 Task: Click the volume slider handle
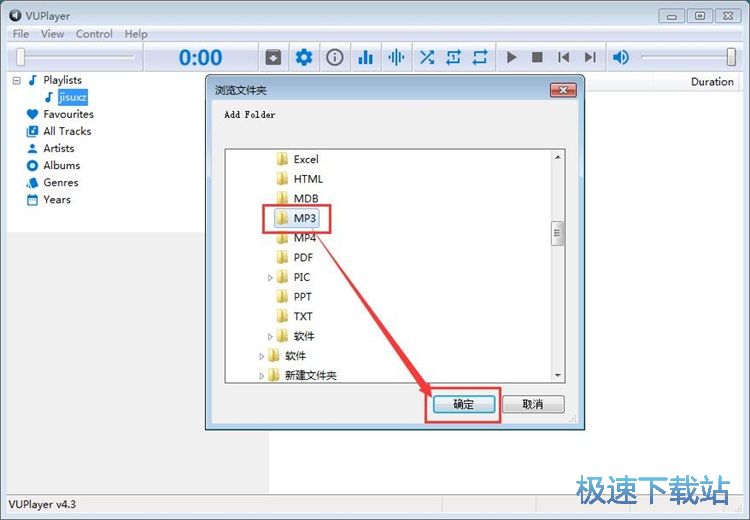pos(731,57)
